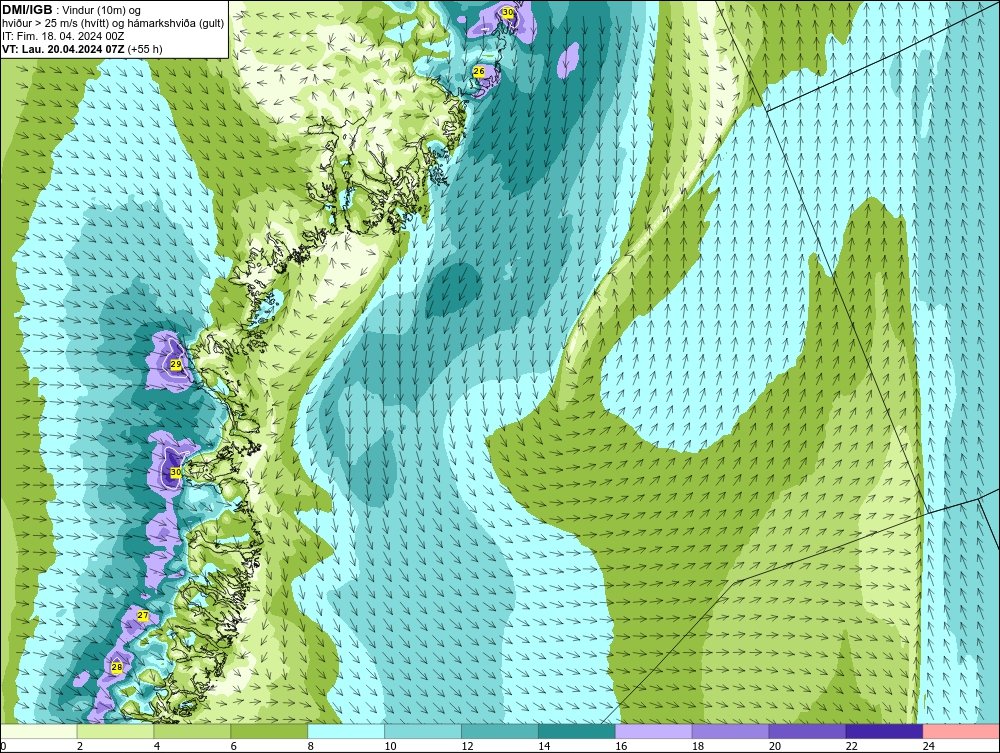Image resolution: width=1000 pixels, height=753 pixels.
Task: Pick the 10–12 m/s turquoise legend swatch
Action: 423,731
